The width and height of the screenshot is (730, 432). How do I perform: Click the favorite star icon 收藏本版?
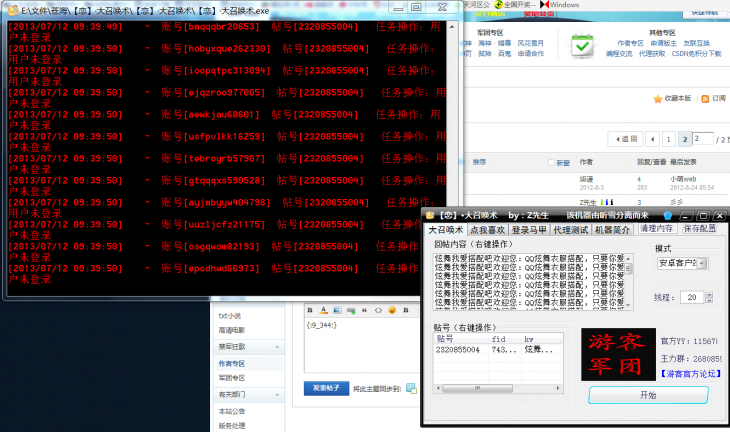657,99
